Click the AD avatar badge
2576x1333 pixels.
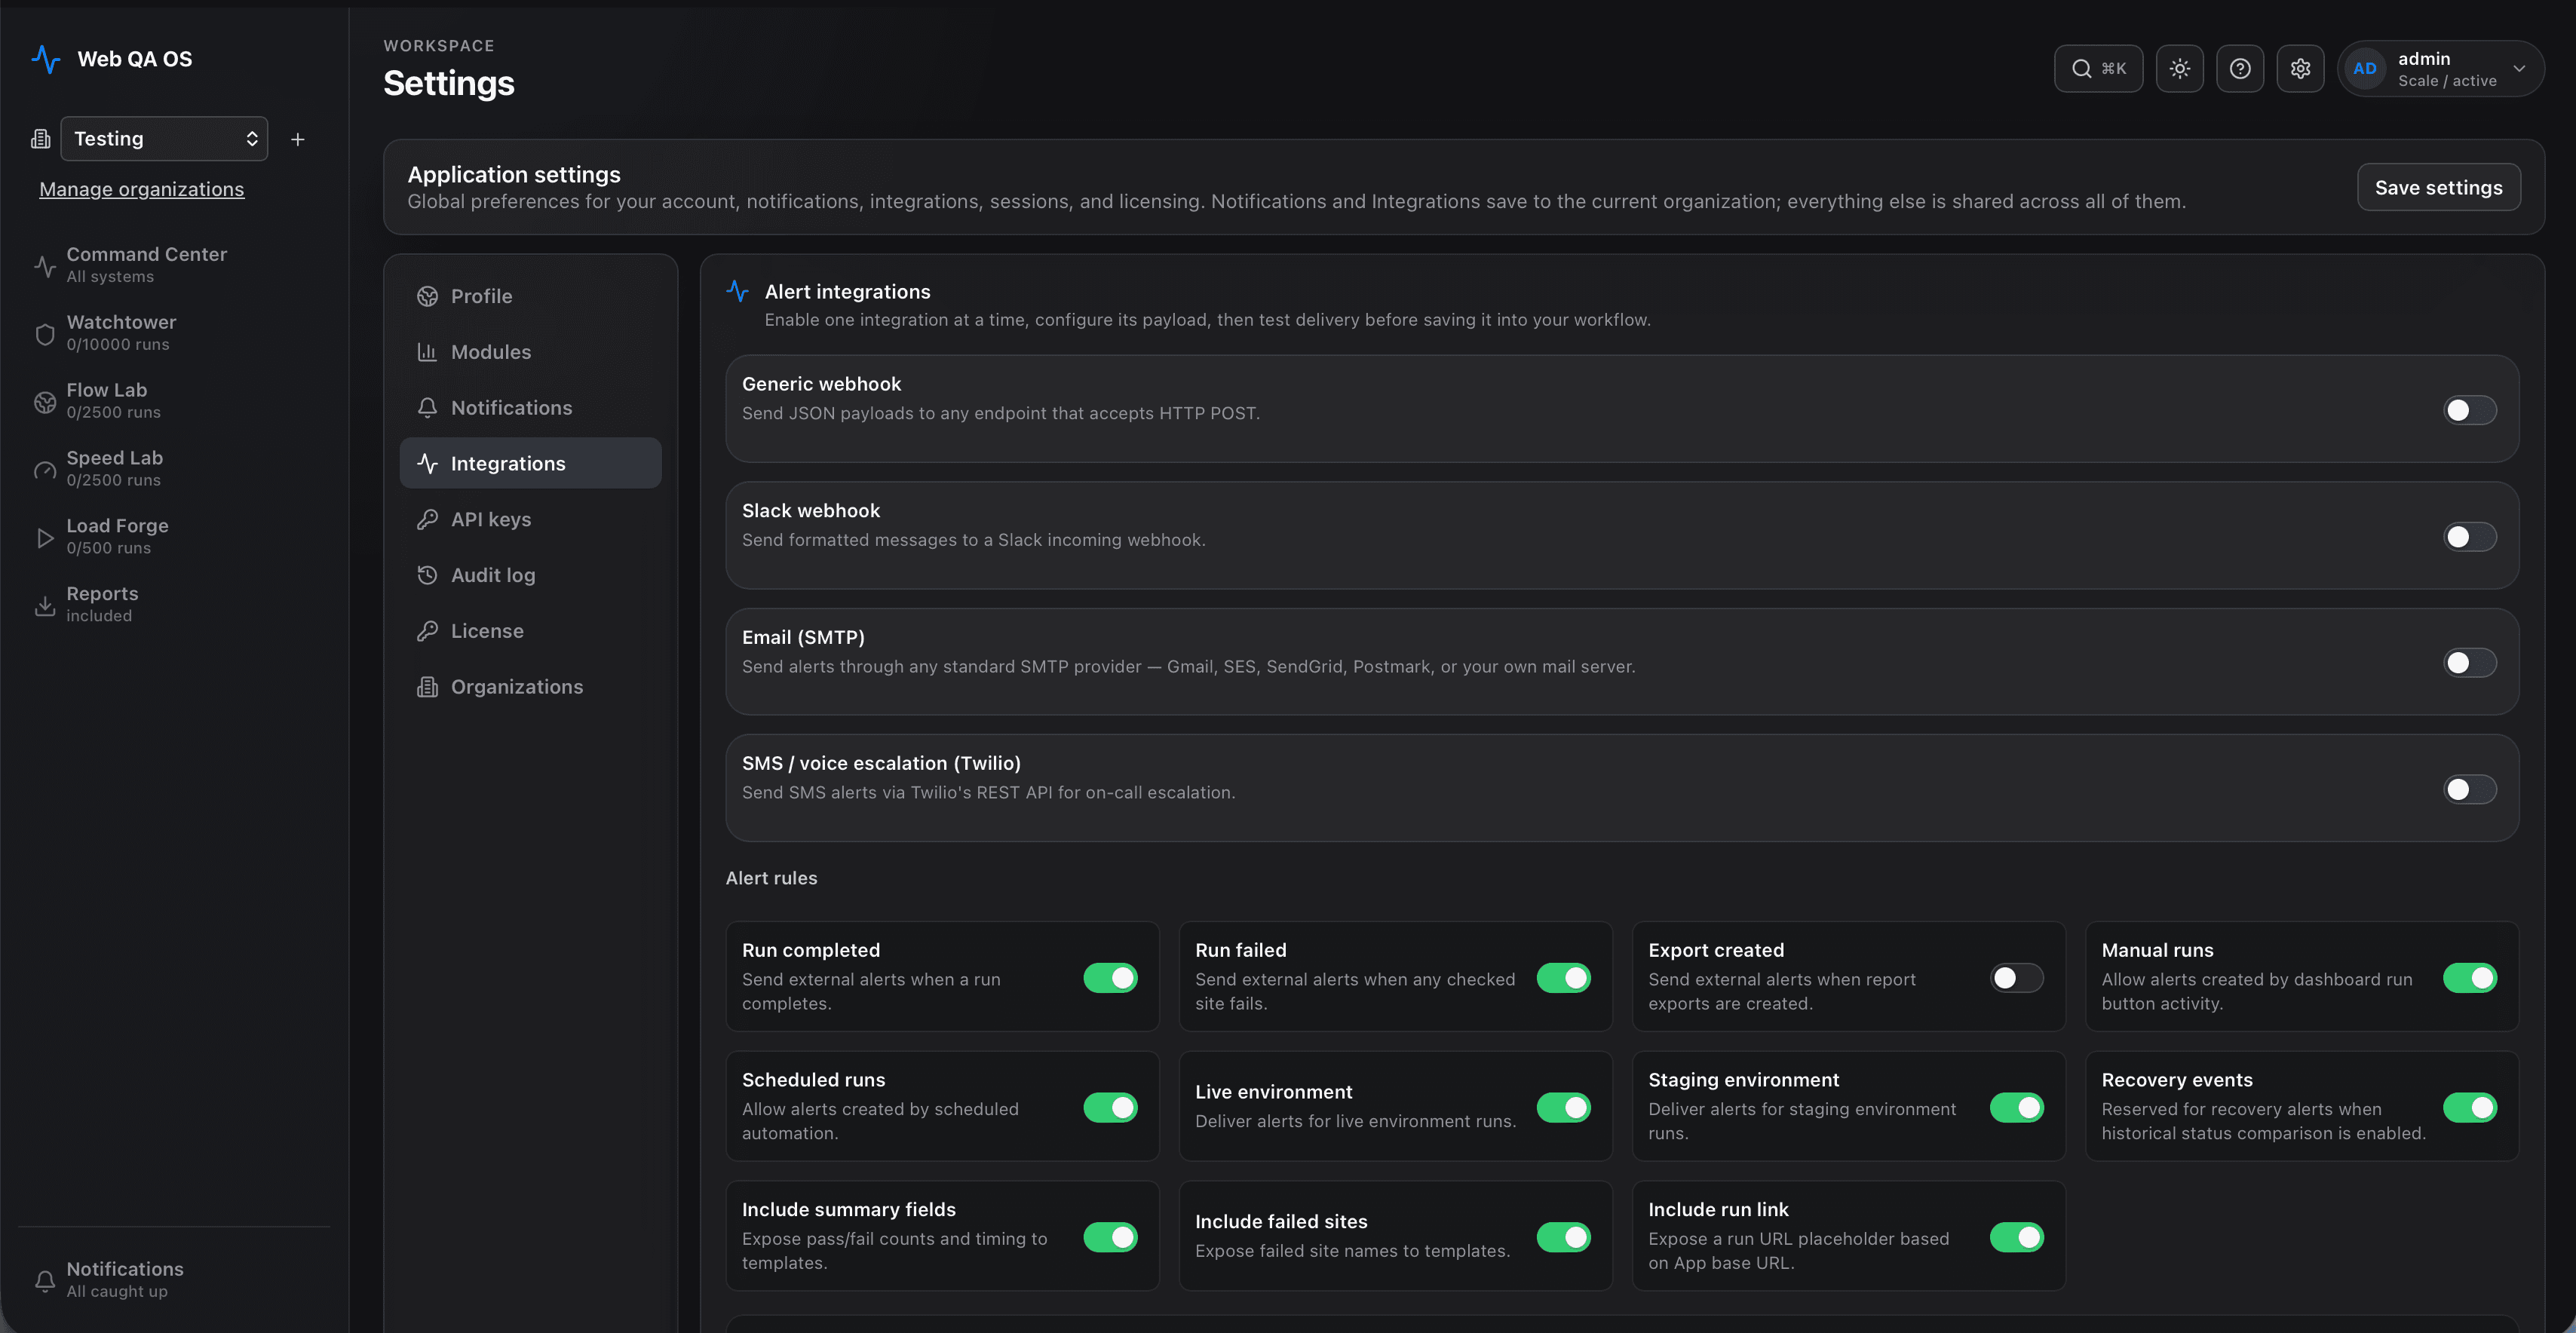point(2365,68)
